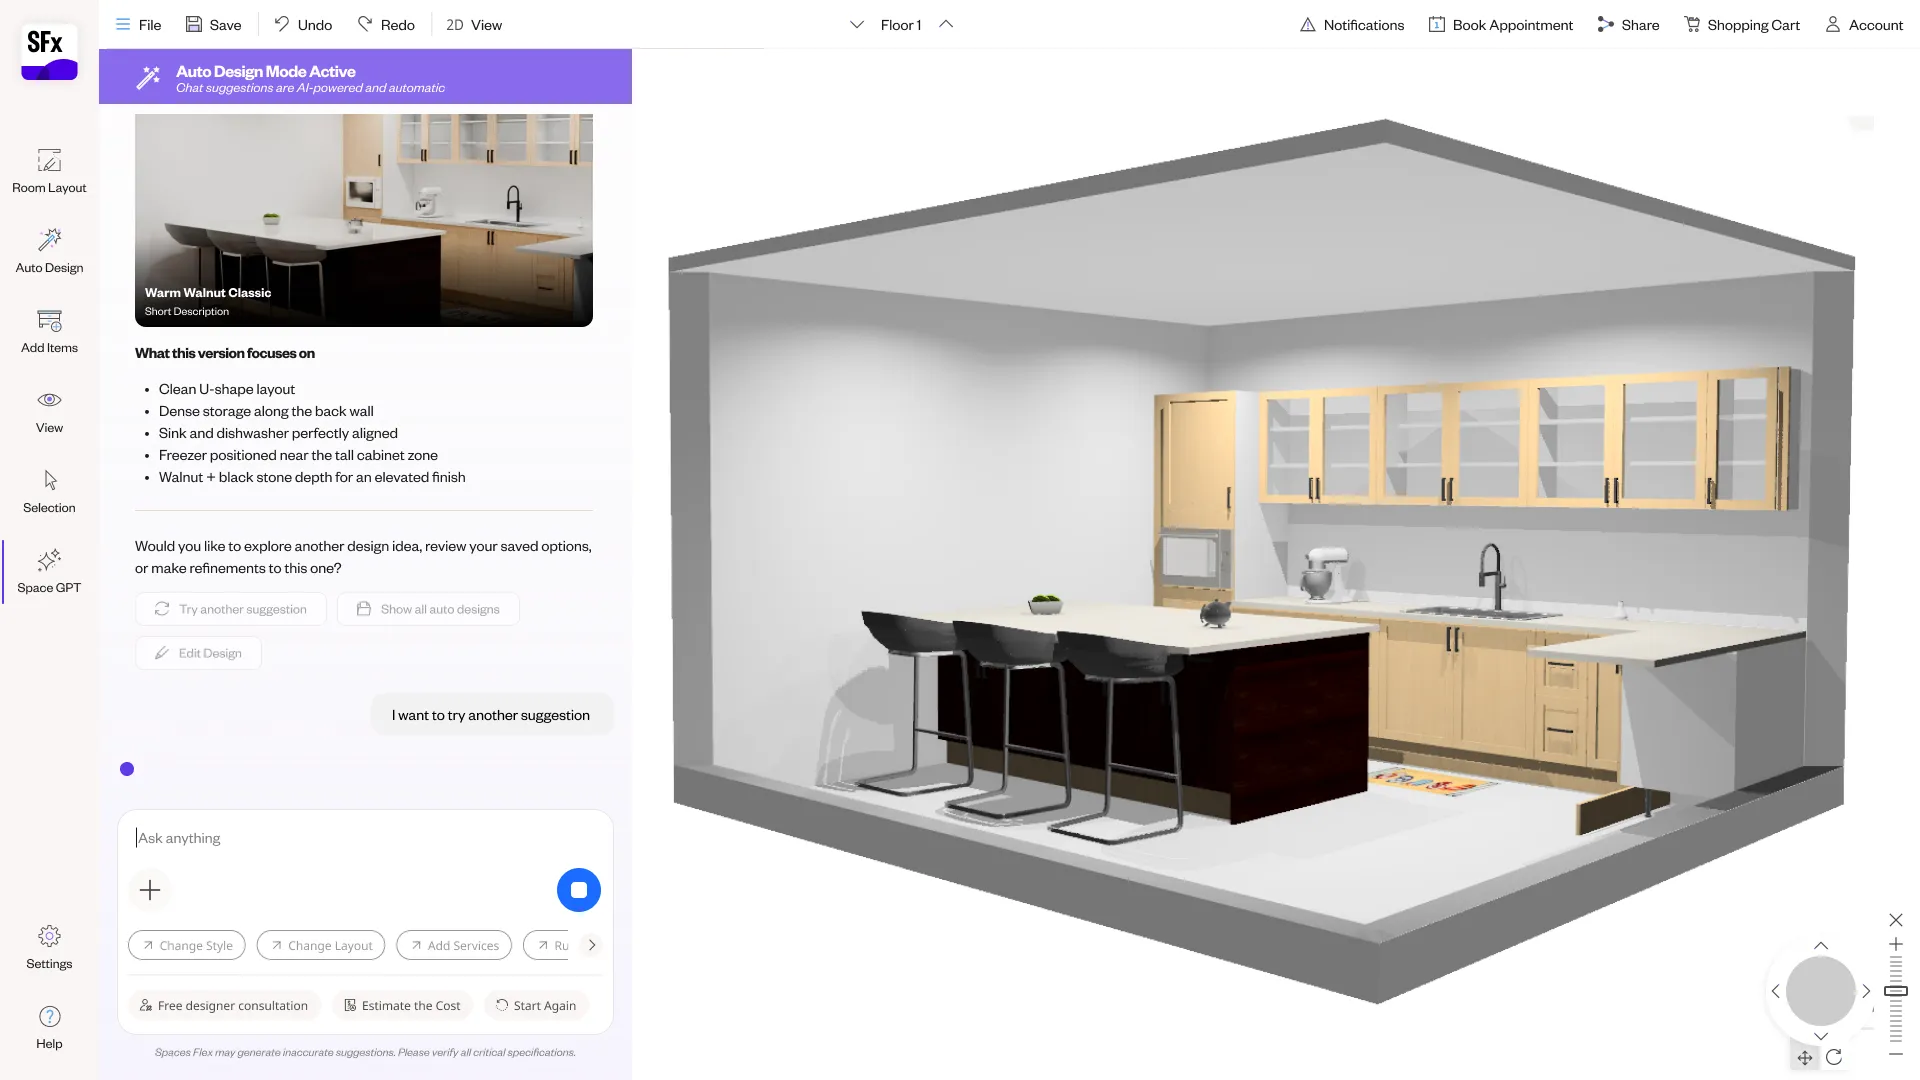This screenshot has height=1080, width=1920.
Task: Click Estimate the Cost
Action: point(402,1005)
